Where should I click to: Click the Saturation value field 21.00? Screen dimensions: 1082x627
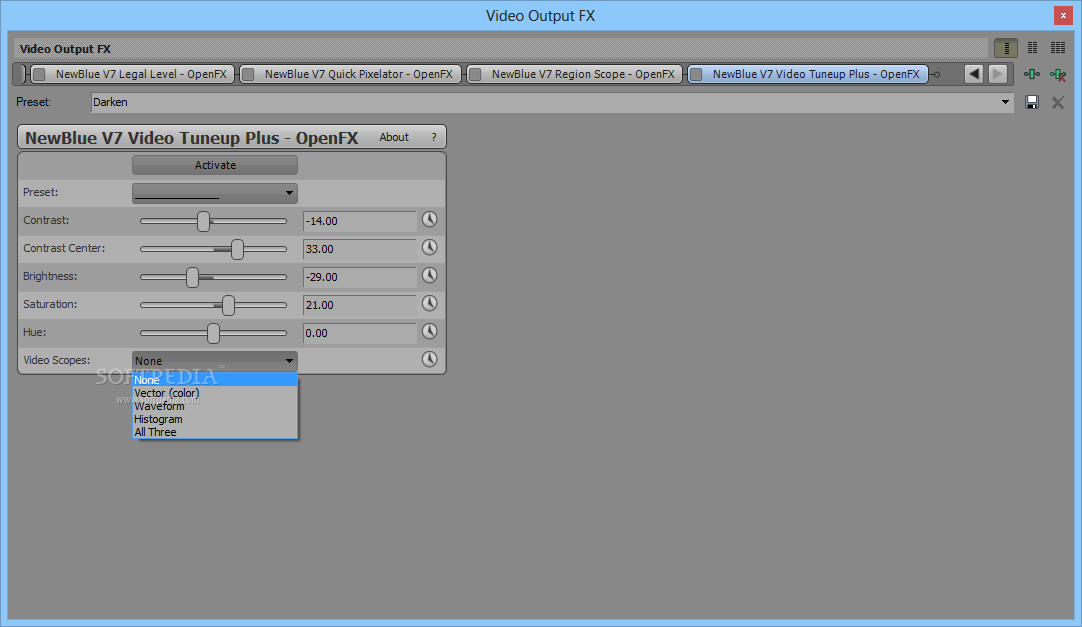pyautogui.click(x=360, y=305)
